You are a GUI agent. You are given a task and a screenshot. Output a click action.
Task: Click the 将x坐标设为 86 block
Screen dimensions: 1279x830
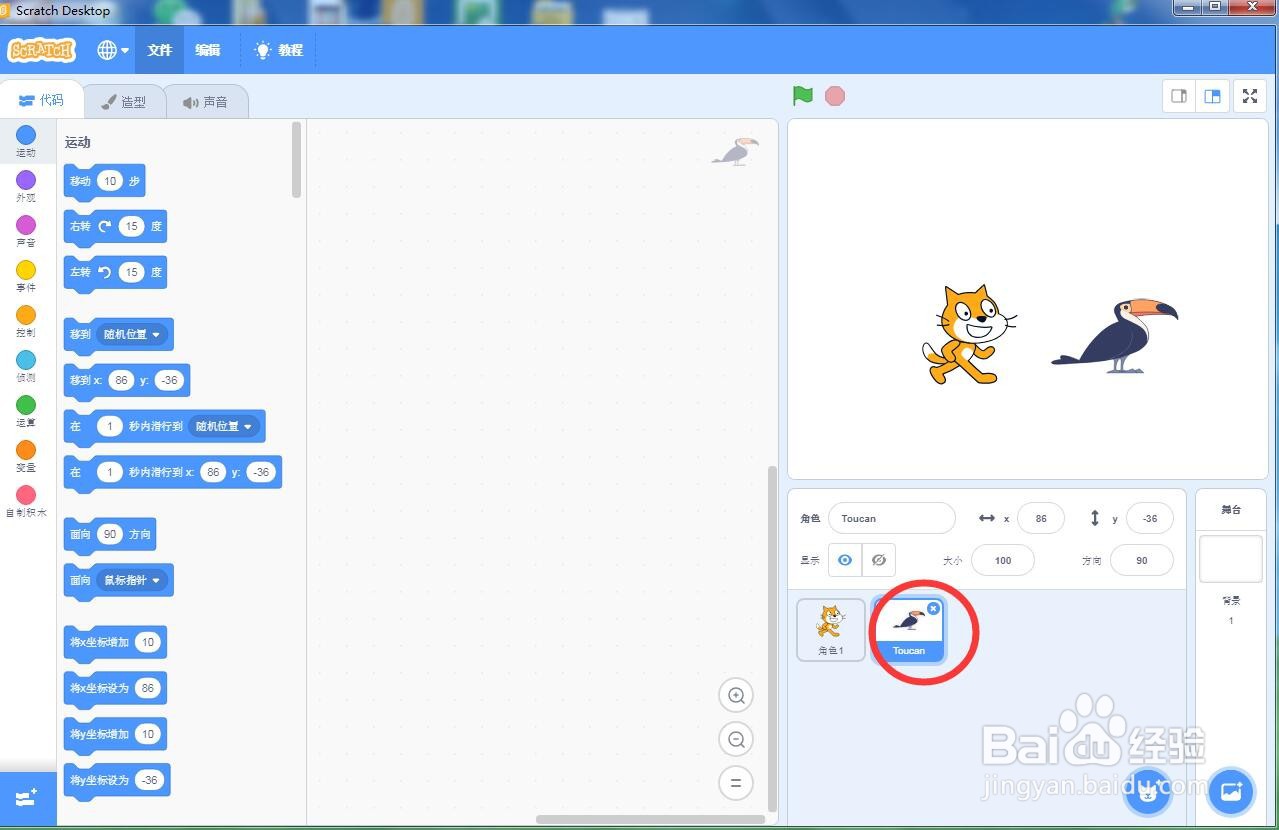pos(115,689)
